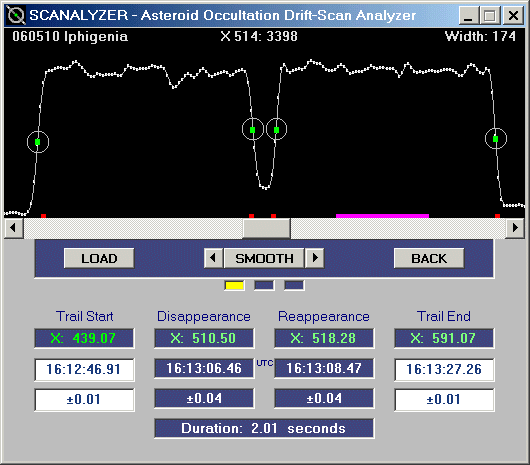Select the Trail Start green marker

(38, 142)
